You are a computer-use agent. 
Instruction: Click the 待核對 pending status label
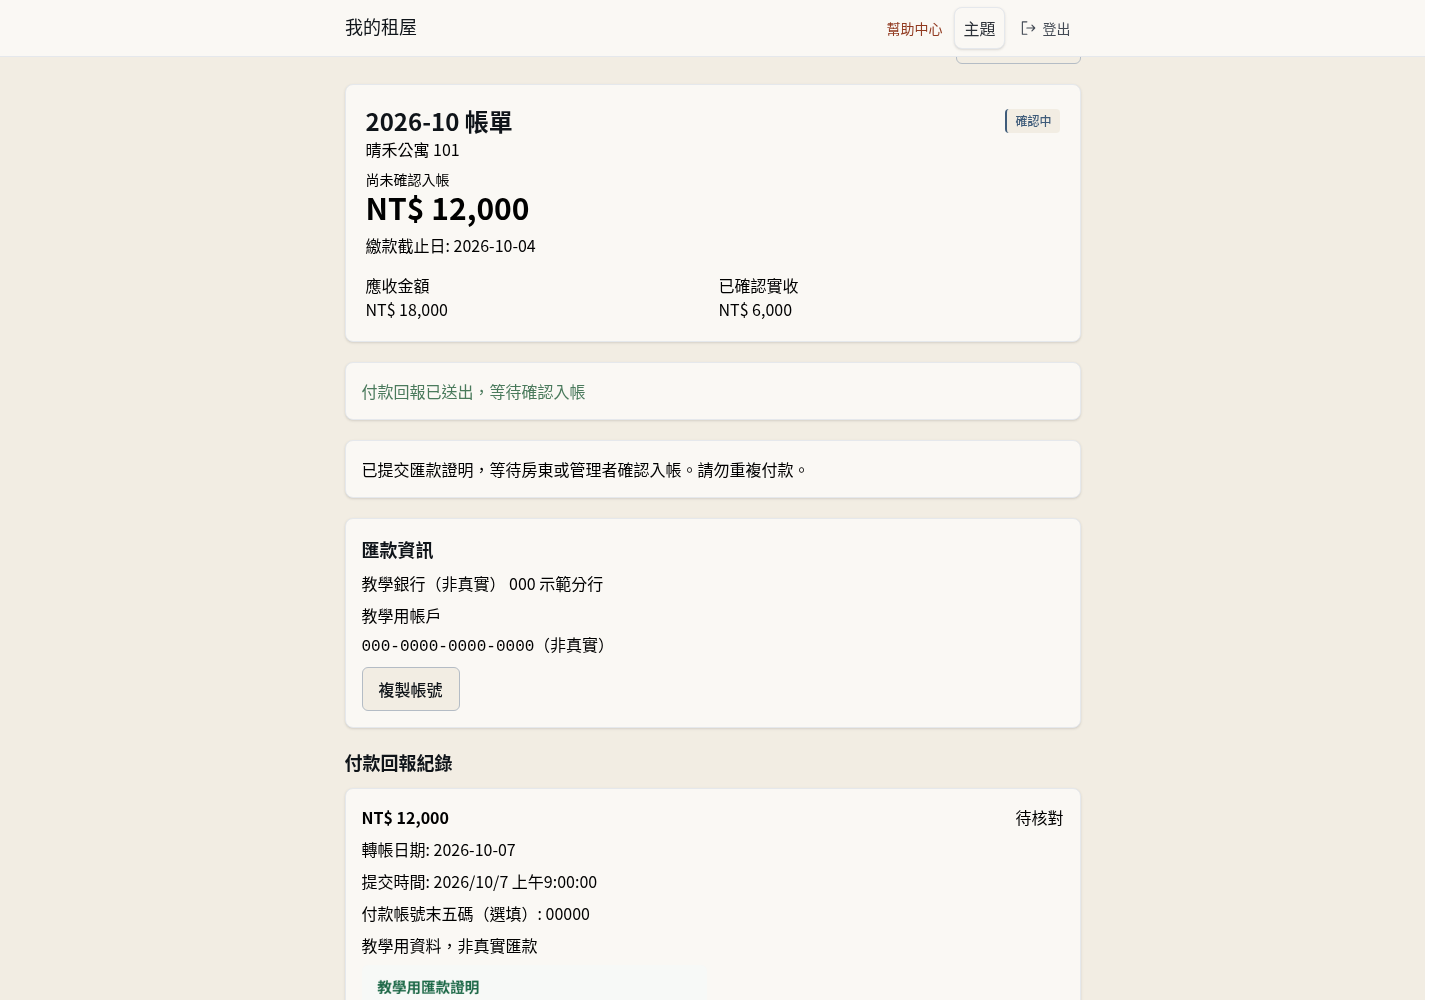(x=1039, y=818)
